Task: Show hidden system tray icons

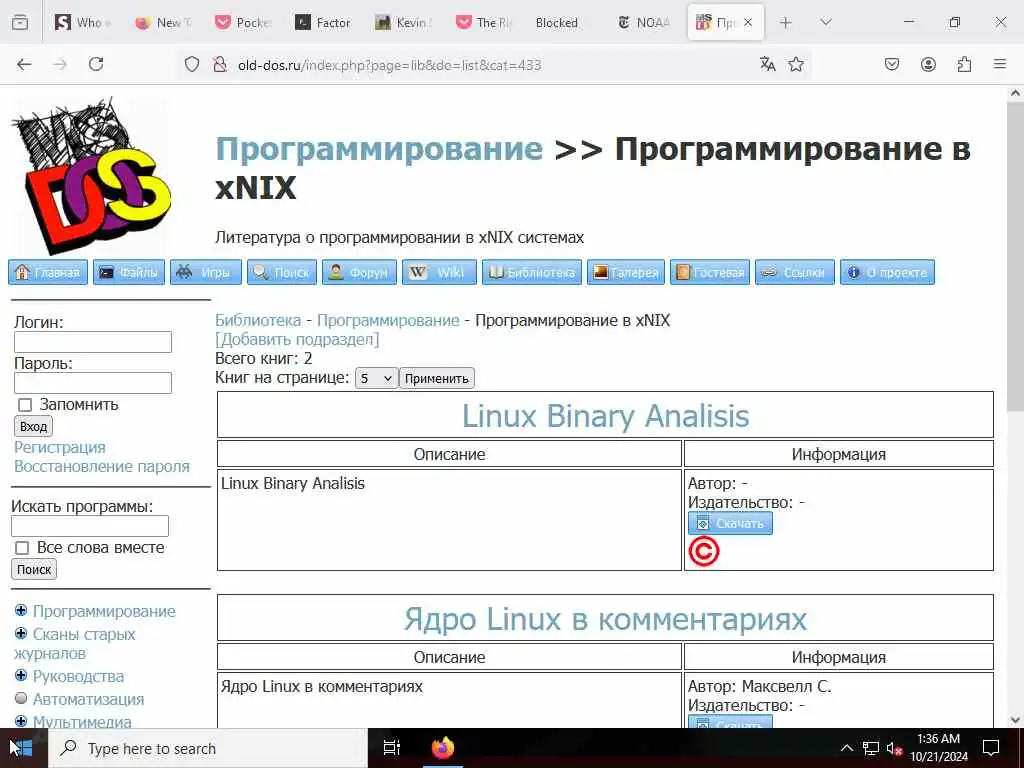Action: coord(846,748)
